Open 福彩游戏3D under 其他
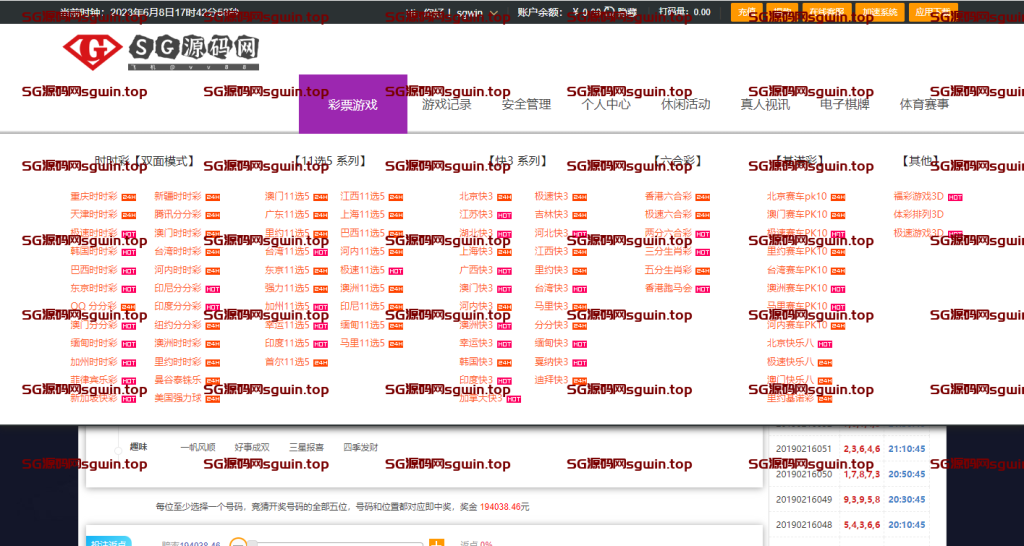This screenshot has height=546, width=1024. point(918,196)
